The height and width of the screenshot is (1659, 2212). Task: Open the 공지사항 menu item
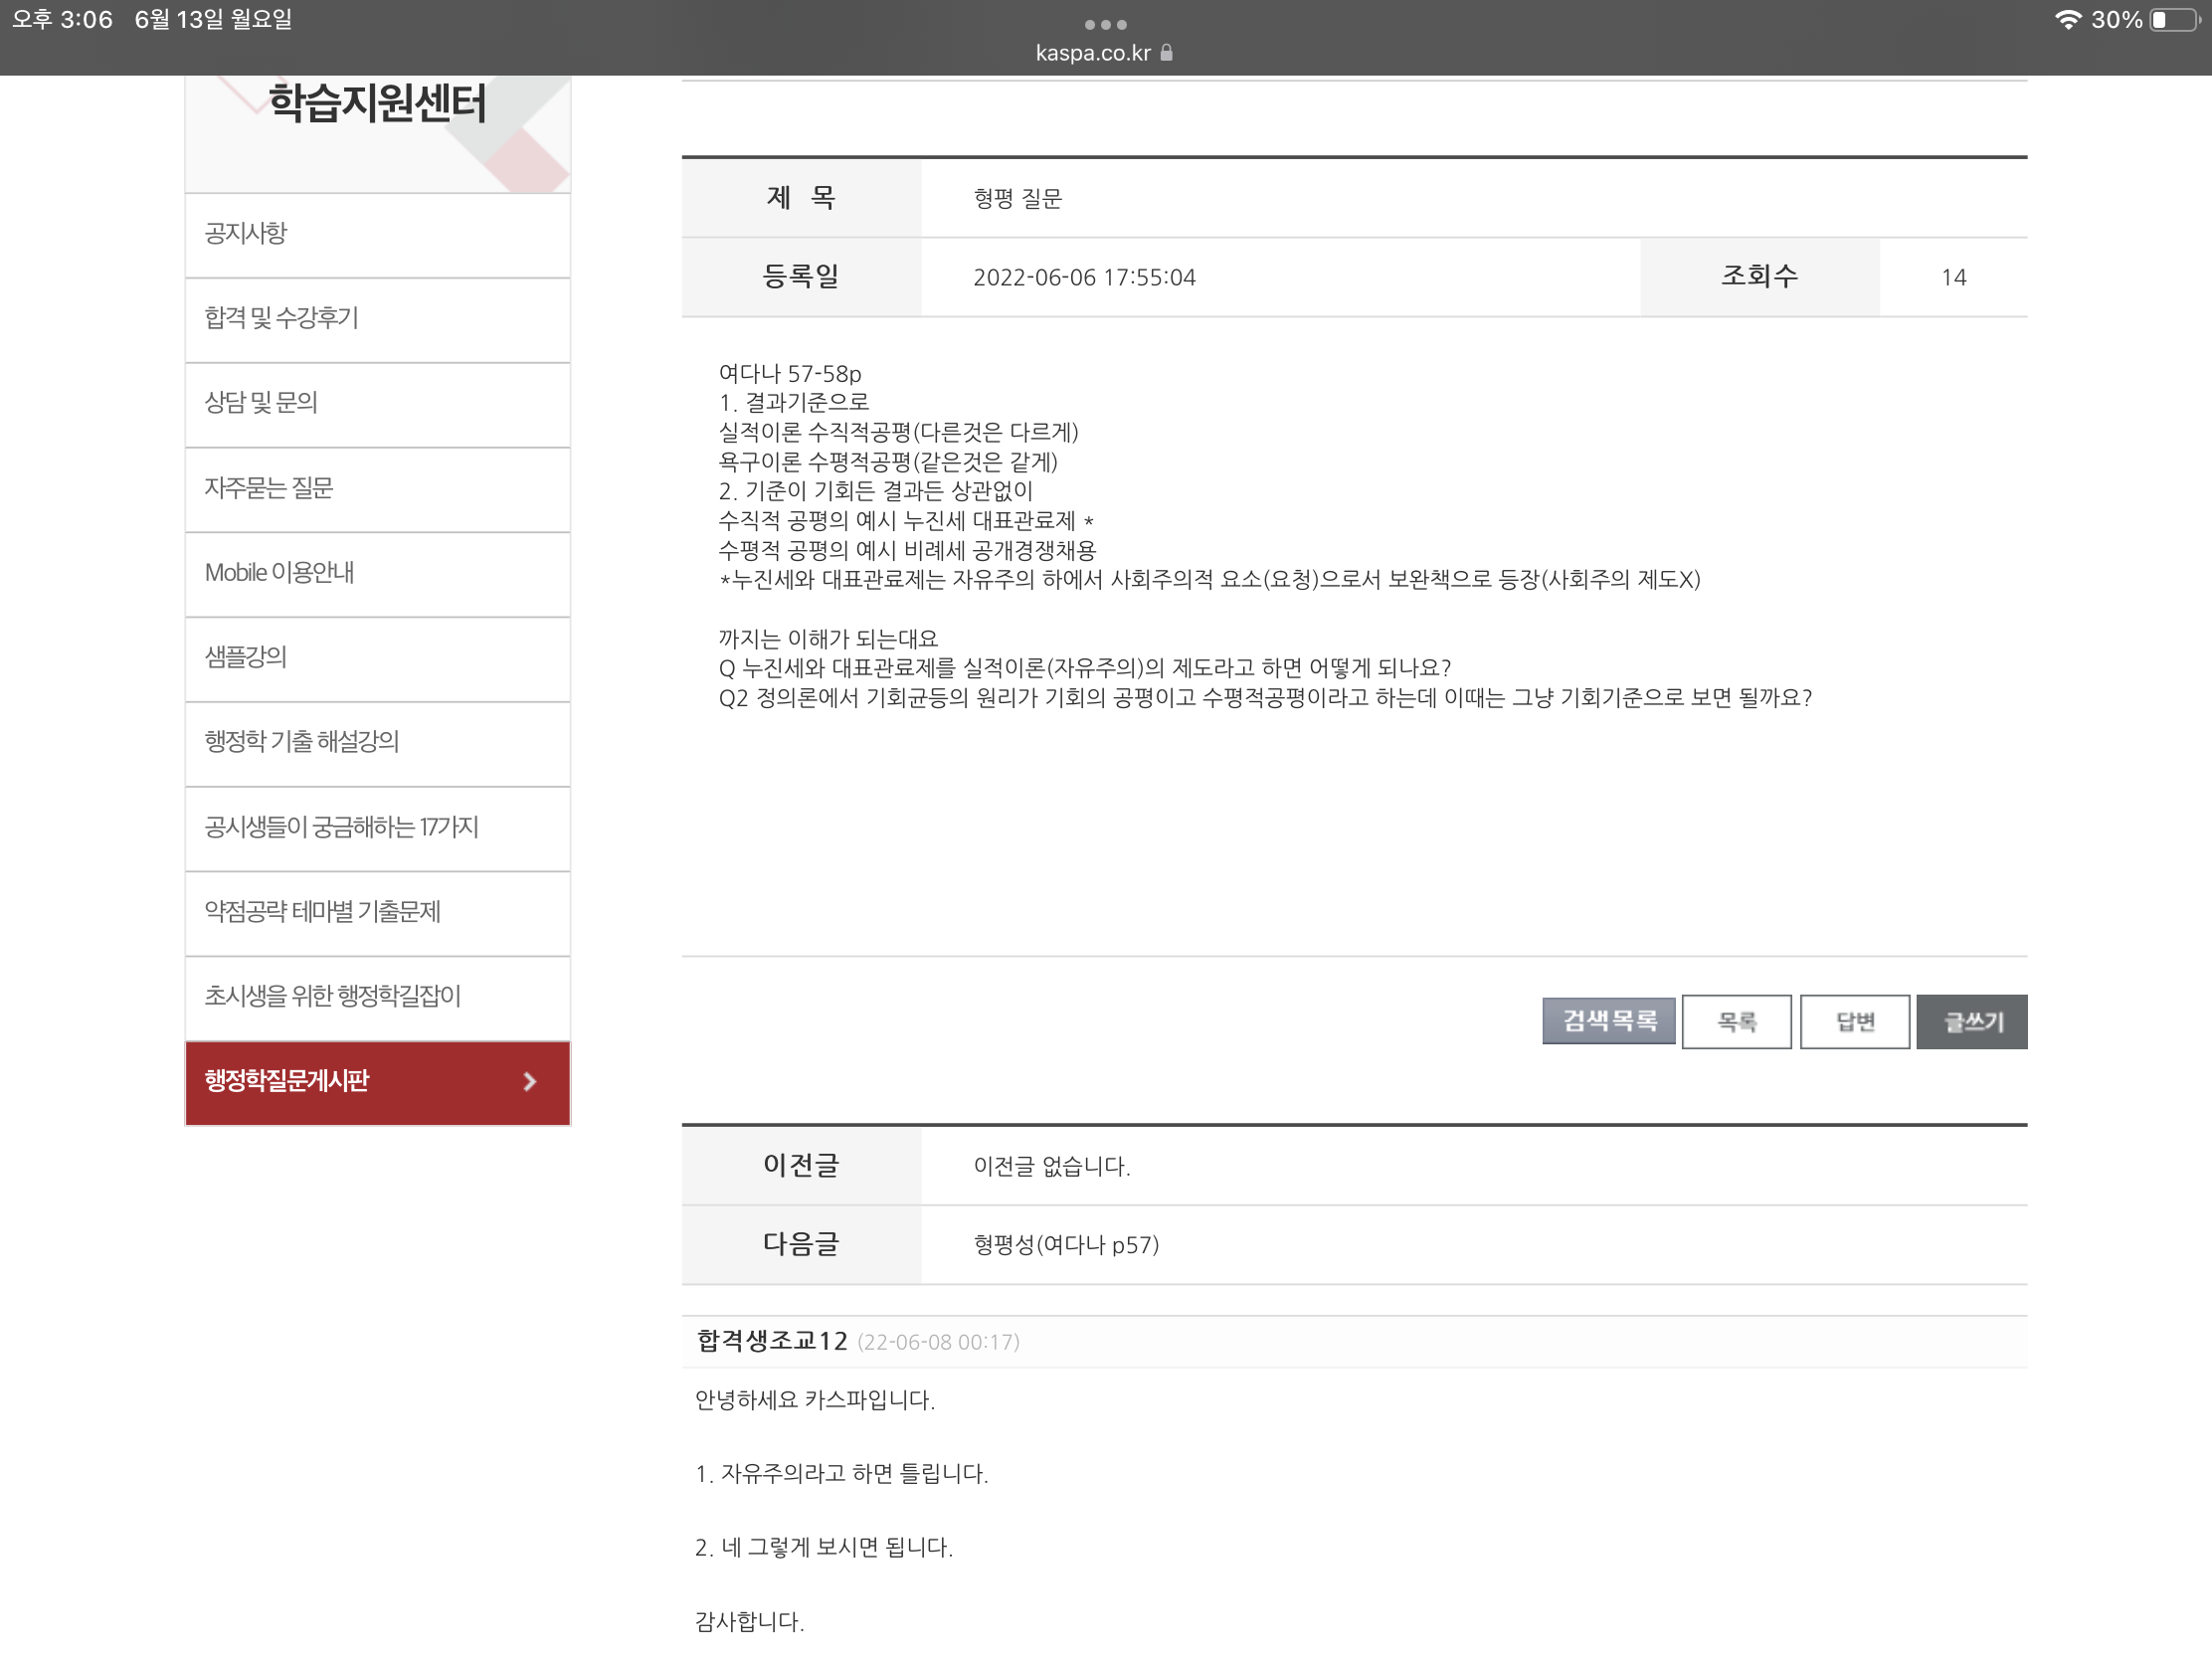(x=246, y=233)
